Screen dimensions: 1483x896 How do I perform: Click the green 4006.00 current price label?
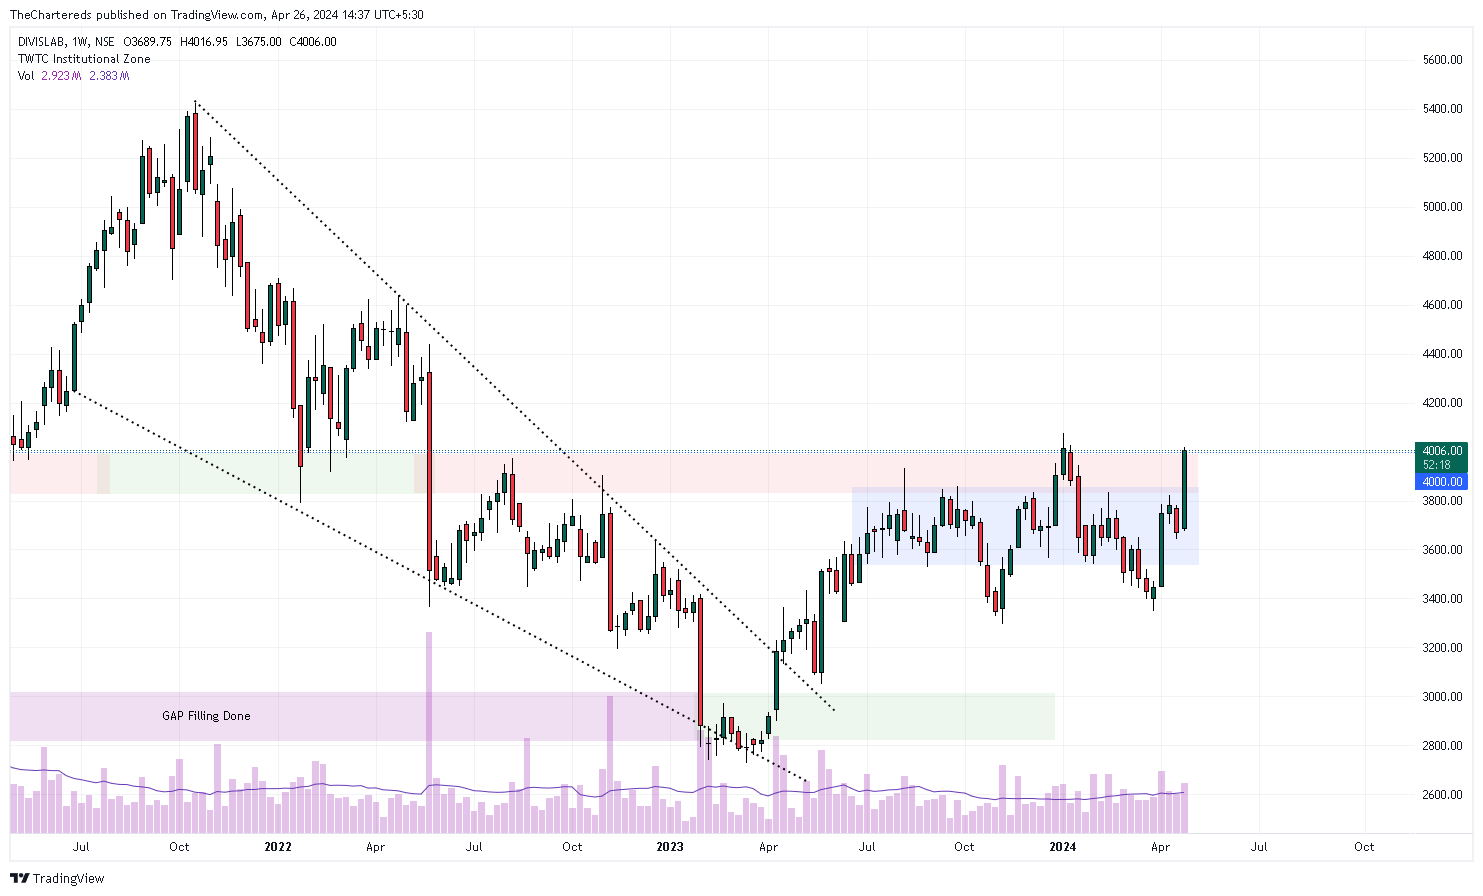1441,451
